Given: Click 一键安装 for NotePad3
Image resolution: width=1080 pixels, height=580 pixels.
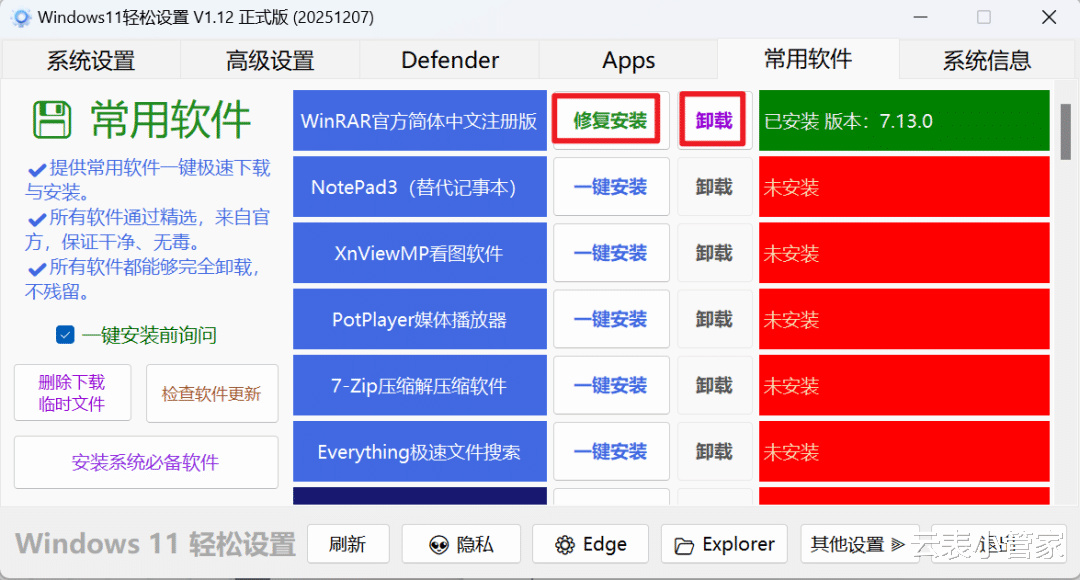Looking at the screenshot, I should click(x=611, y=187).
